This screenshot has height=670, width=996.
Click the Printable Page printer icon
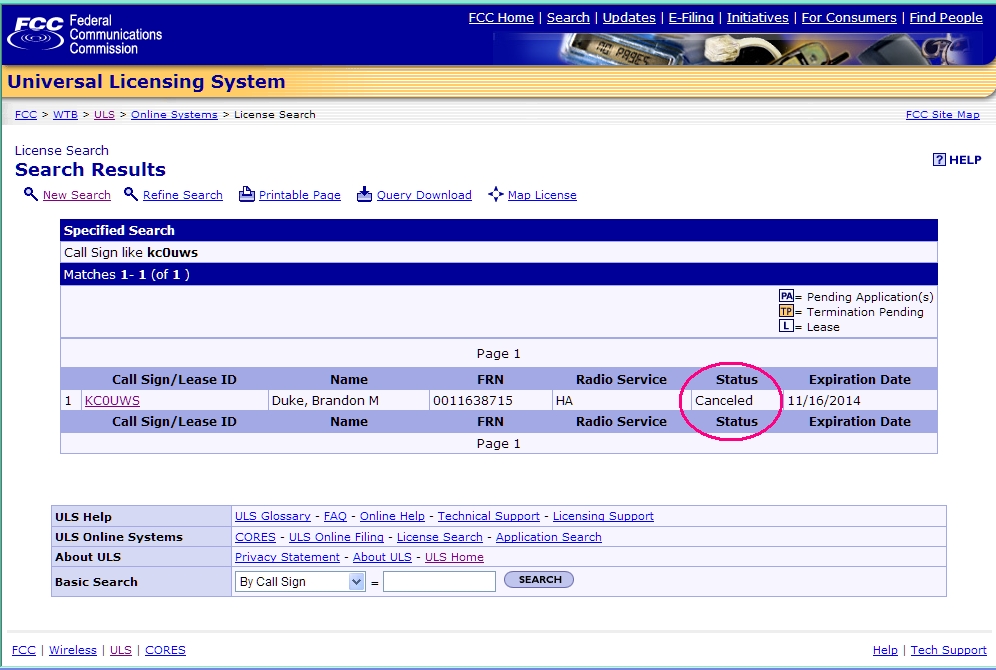246,194
